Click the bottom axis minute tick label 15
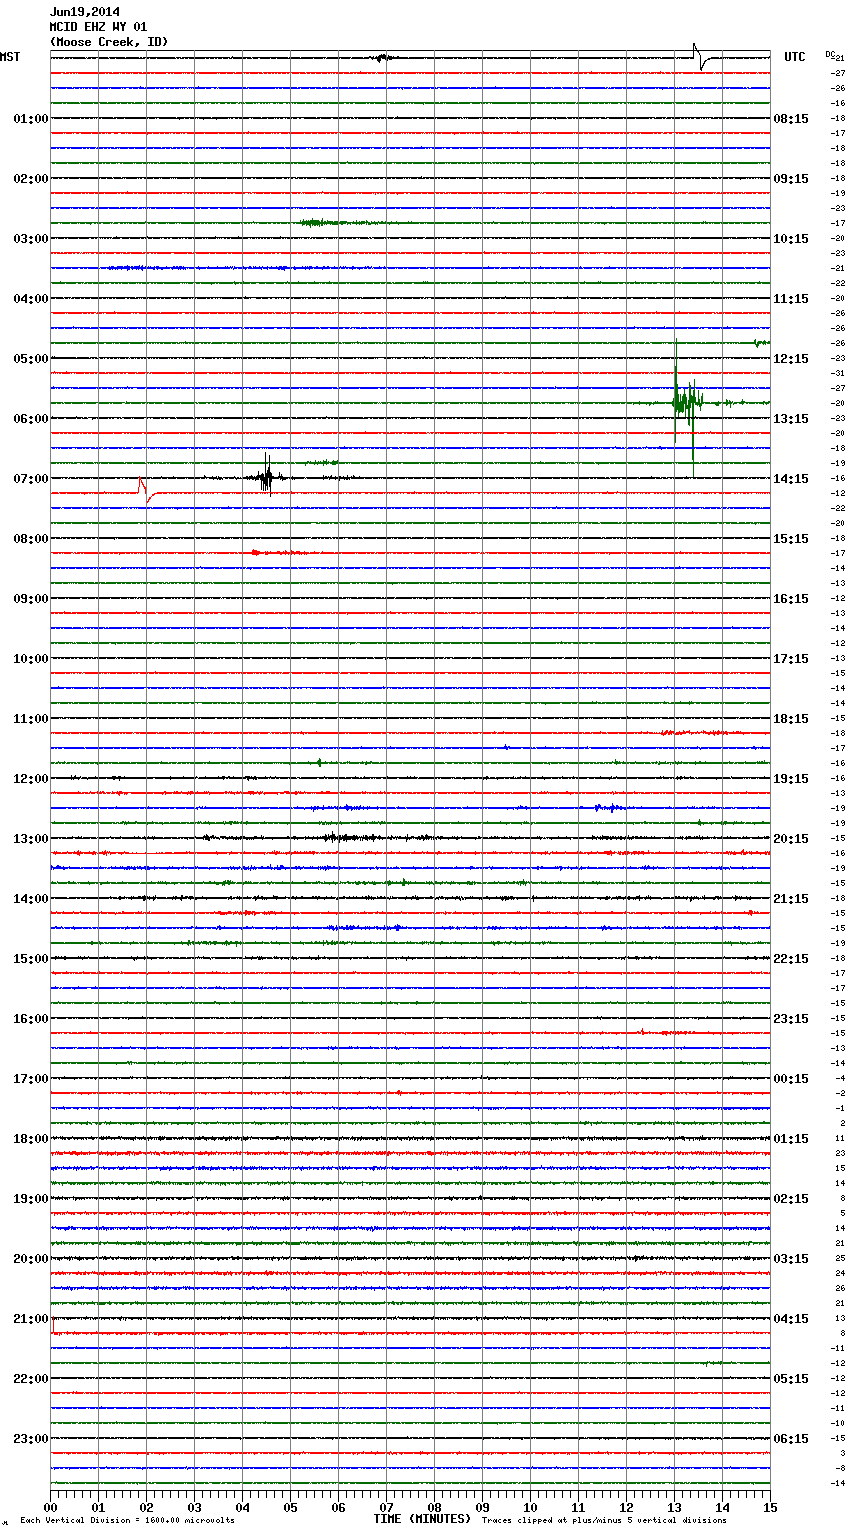This screenshot has height=1534, width=850. point(770,1507)
